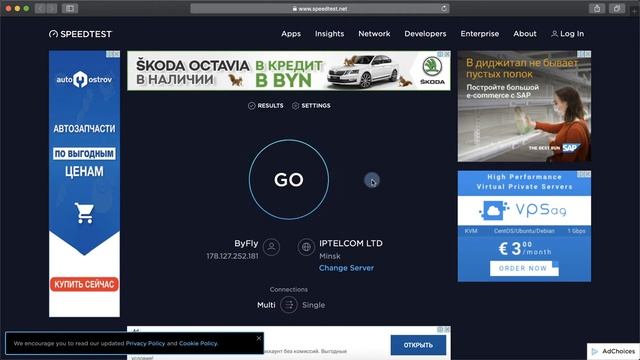Click the auto-ostrov logo
Image resolution: width=640 pixels, height=360 pixels.
[84, 79]
